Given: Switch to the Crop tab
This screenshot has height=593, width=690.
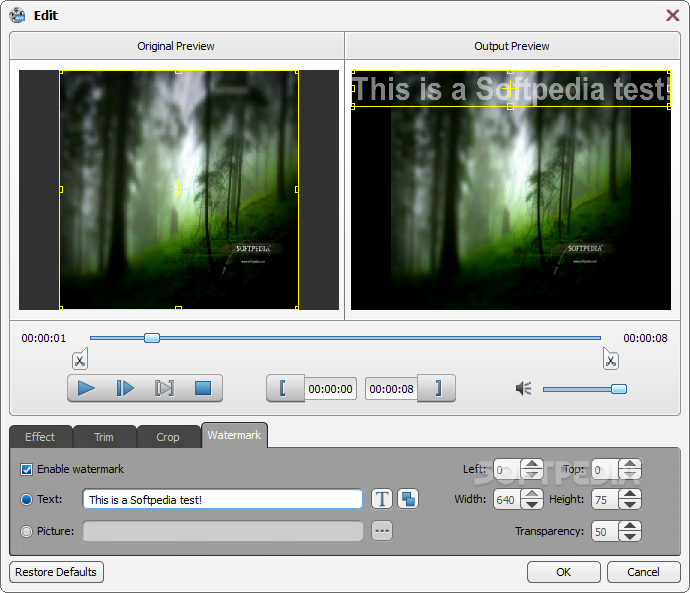Looking at the screenshot, I should coord(168,437).
